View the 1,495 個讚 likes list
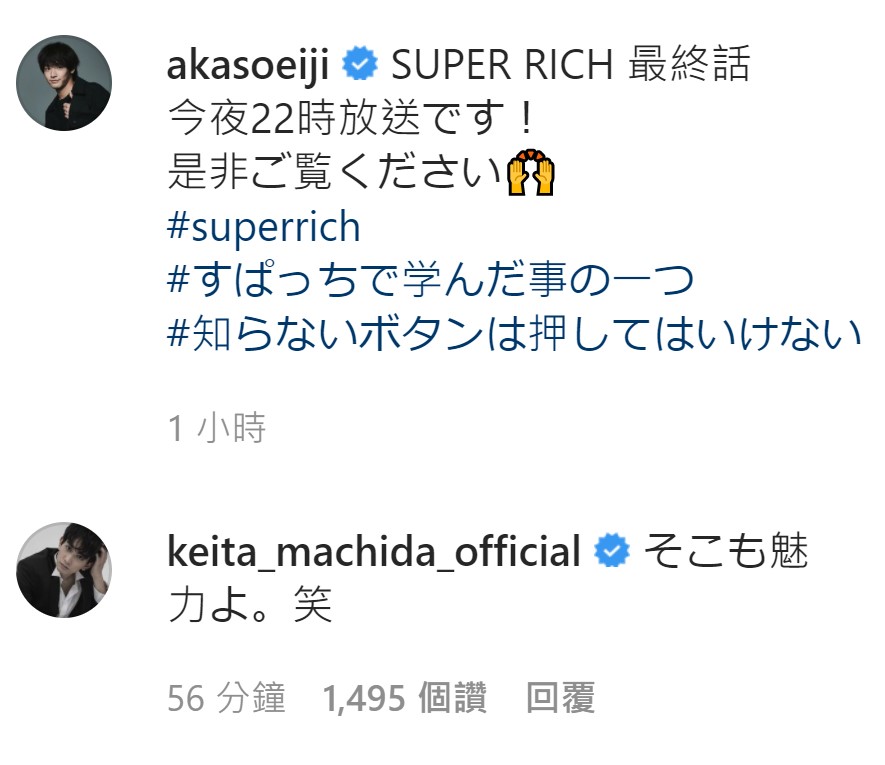This screenshot has width=885, height=765. click(x=404, y=698)
